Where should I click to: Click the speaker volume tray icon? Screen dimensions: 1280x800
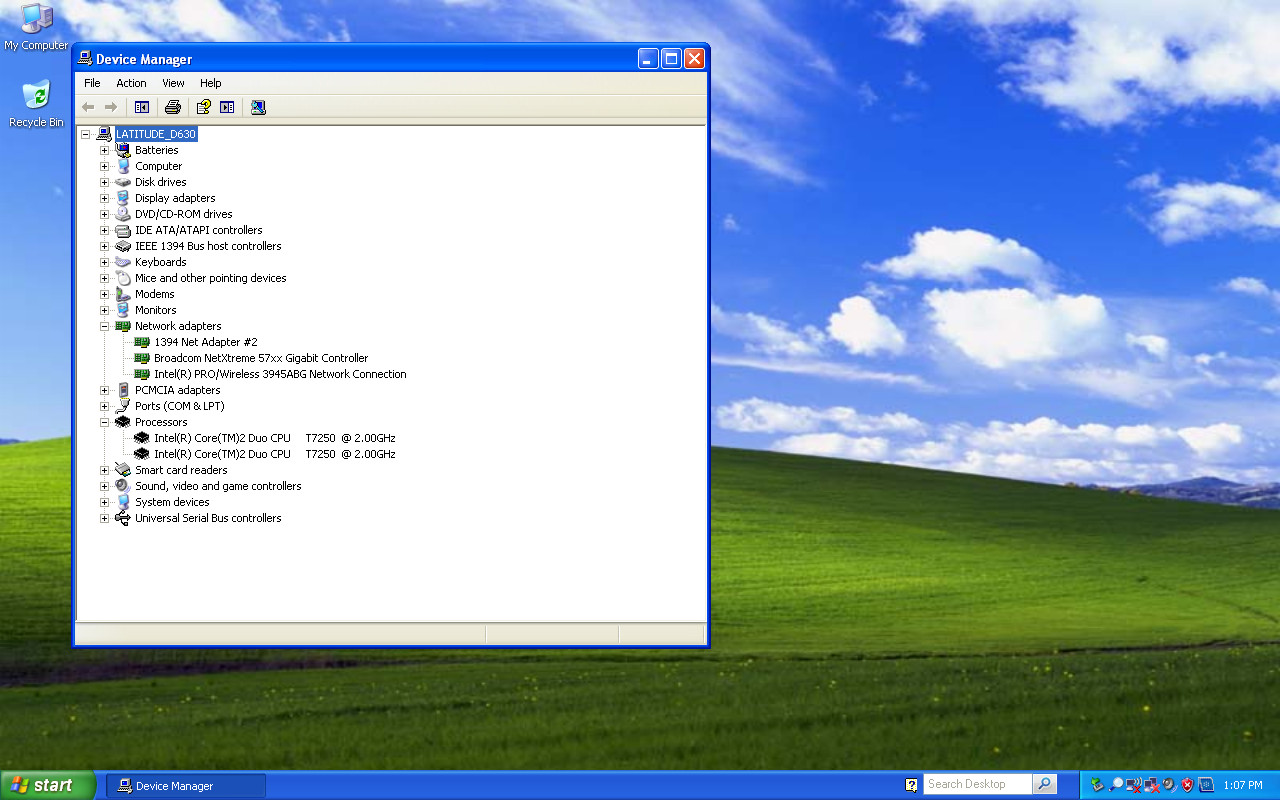click(x=1170, y=785)
